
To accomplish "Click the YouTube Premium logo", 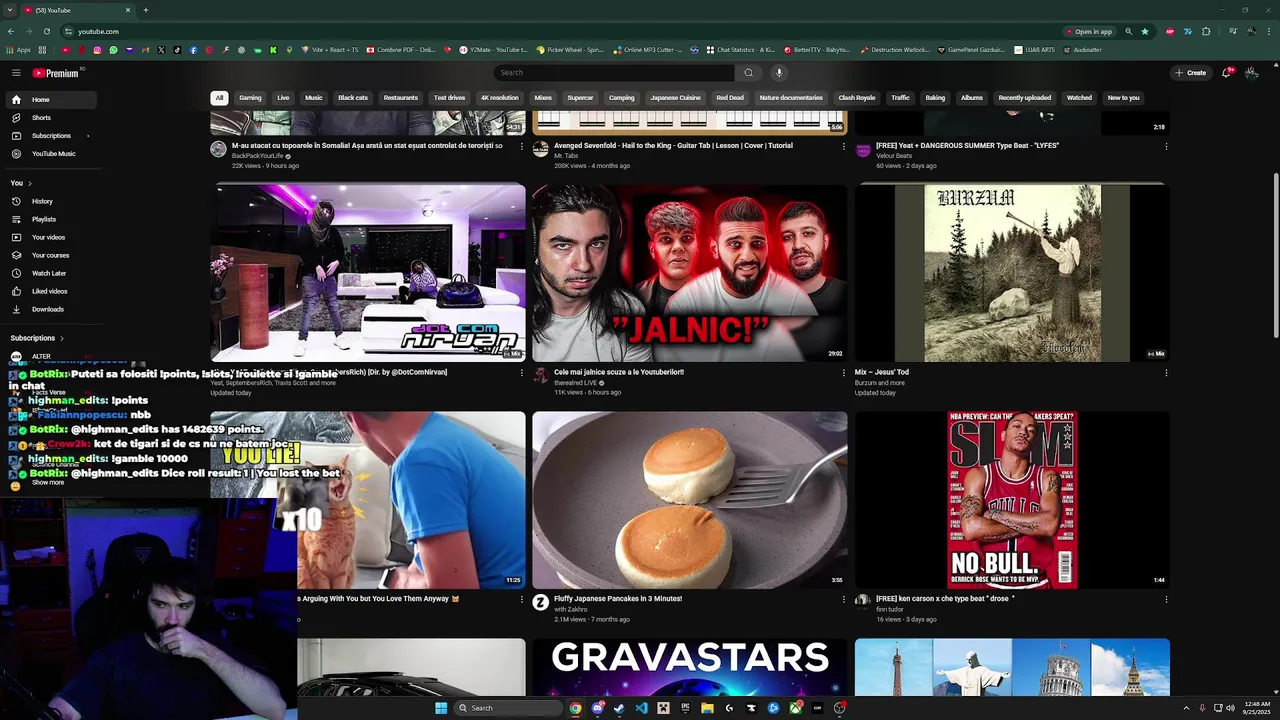I will (55, 73).
